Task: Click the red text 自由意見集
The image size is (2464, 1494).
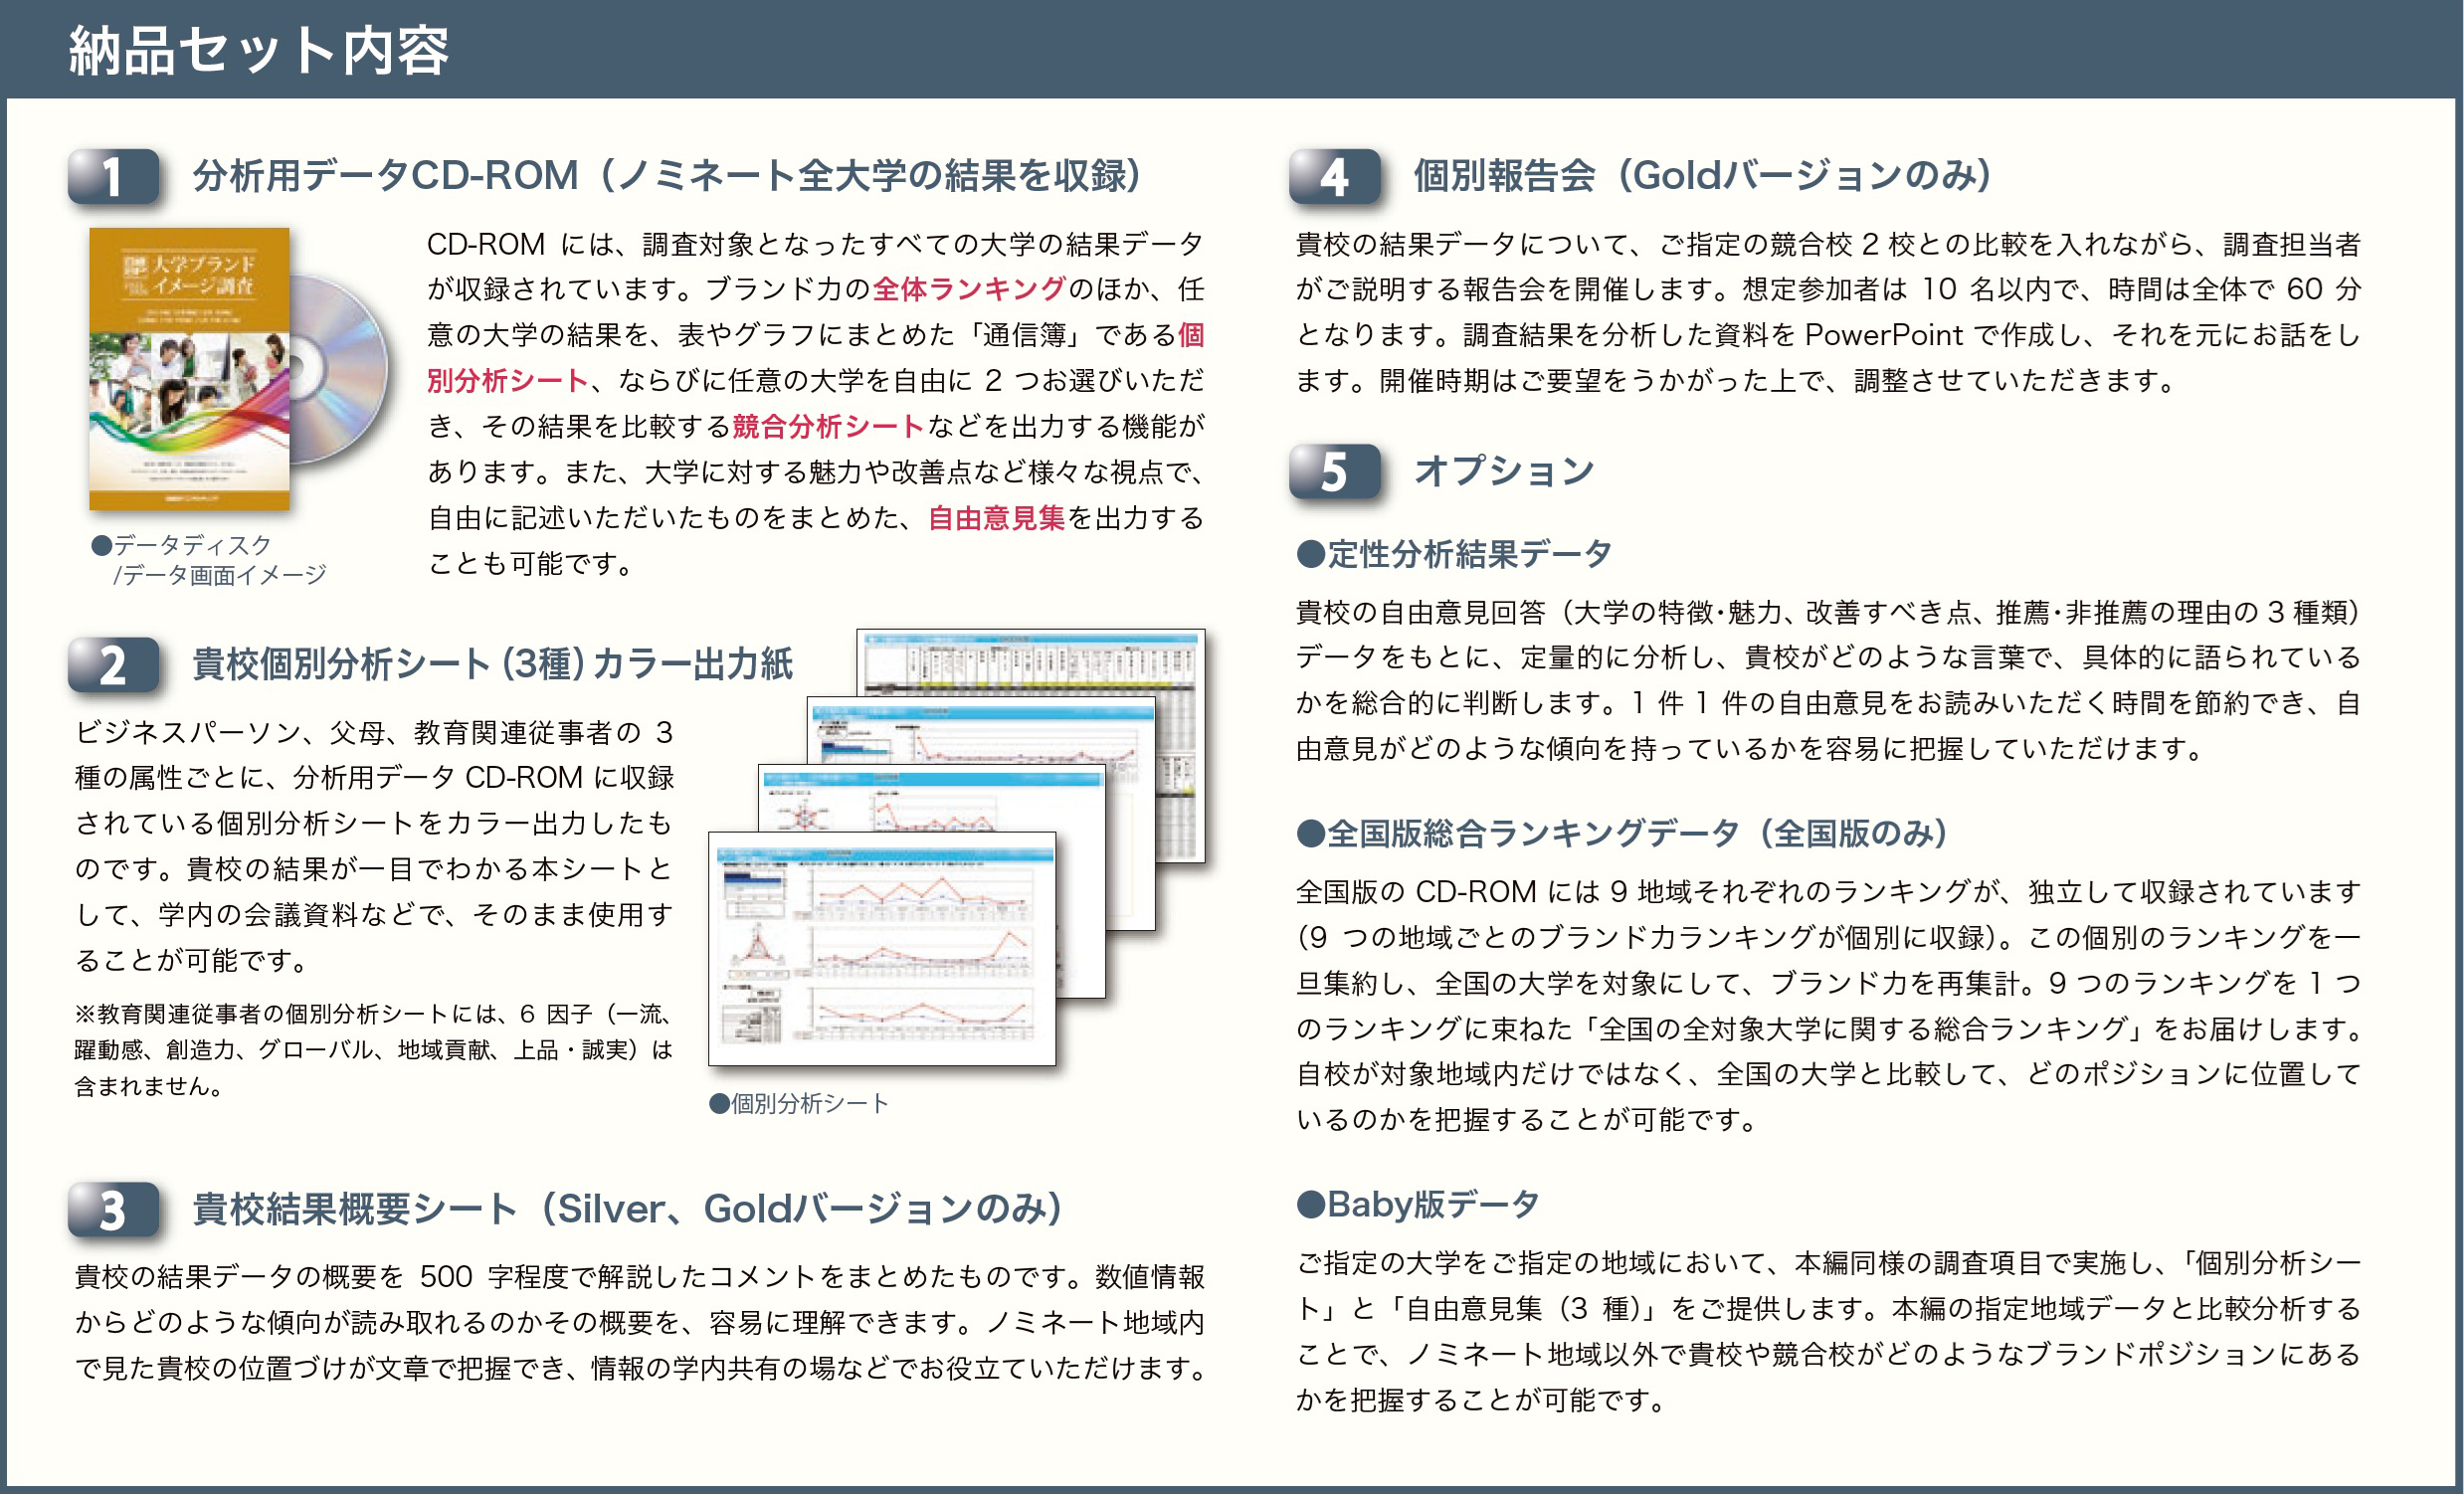Action: [997, 518]
